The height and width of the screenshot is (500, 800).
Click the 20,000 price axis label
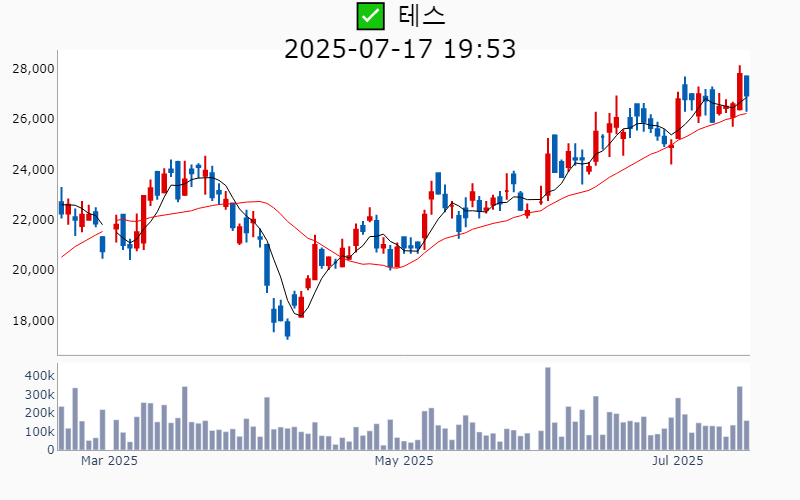coord(33,270)
